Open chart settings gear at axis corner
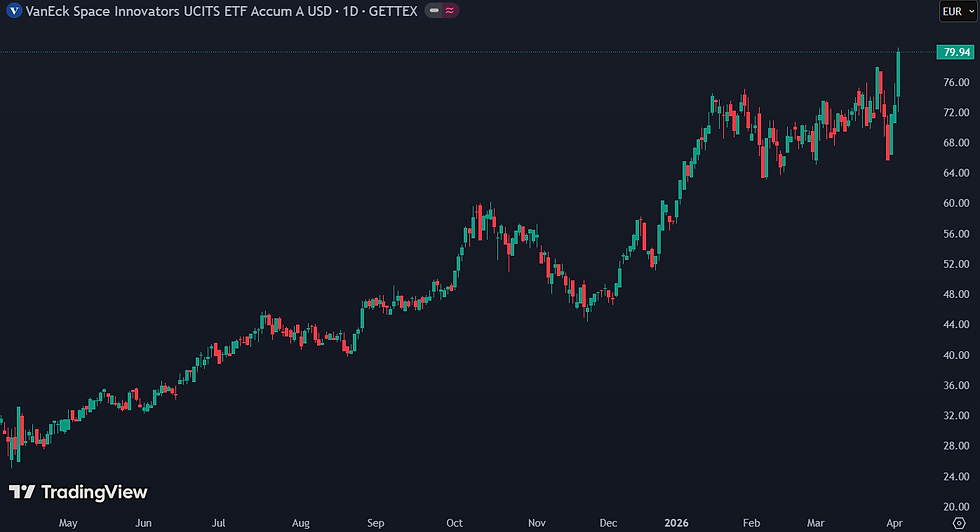Image resolution: width=980 pixels, height=532 pixels. coord(959,523)
